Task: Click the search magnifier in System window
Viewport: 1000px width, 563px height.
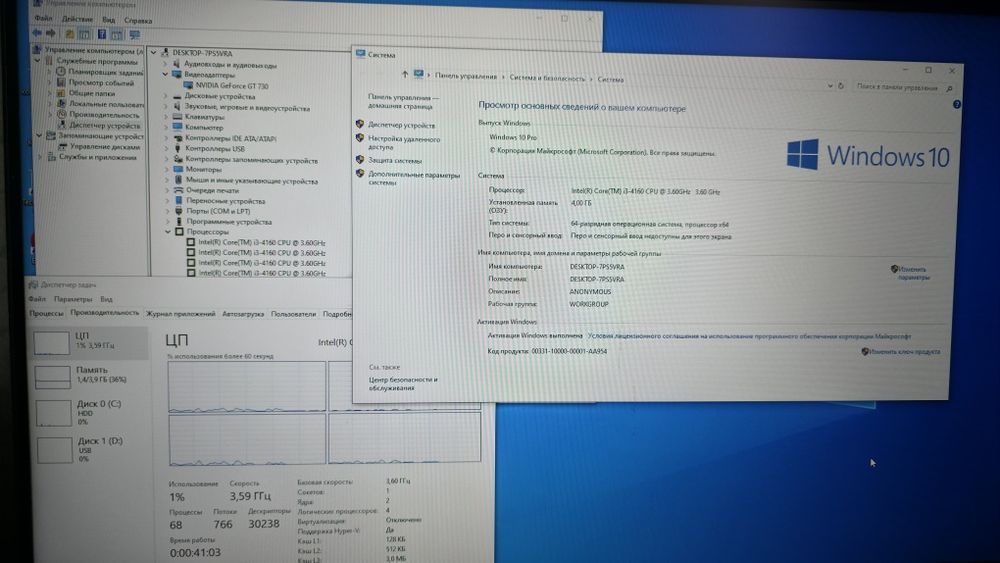Action: (x=950, y=88)
